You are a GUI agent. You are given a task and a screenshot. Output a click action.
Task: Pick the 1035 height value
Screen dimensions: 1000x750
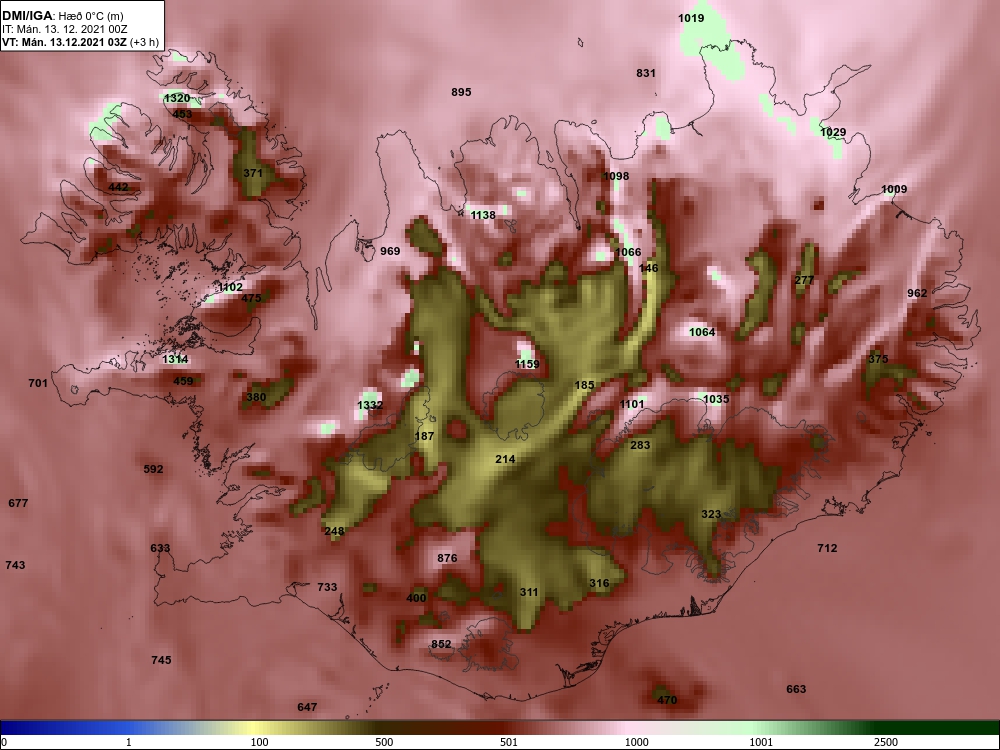pyautogui.click(x=716, y=399)
